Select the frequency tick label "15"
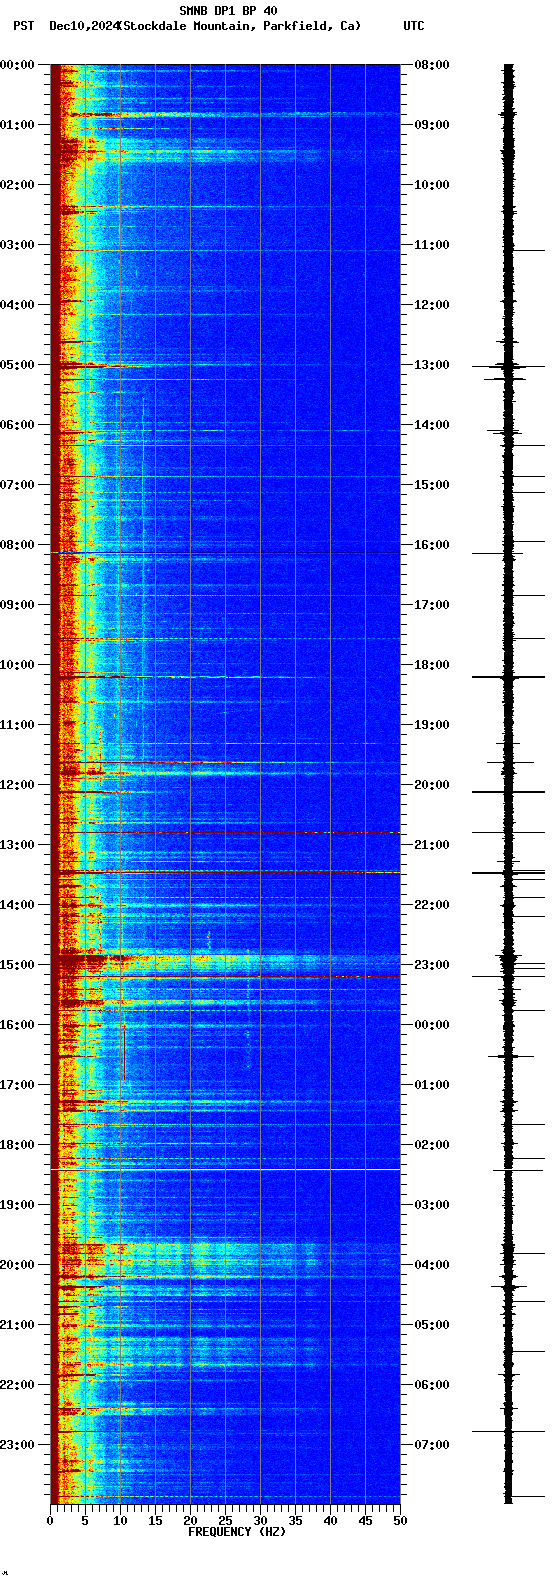The width and height of the screenshot is (552, 1584). 155,1521
